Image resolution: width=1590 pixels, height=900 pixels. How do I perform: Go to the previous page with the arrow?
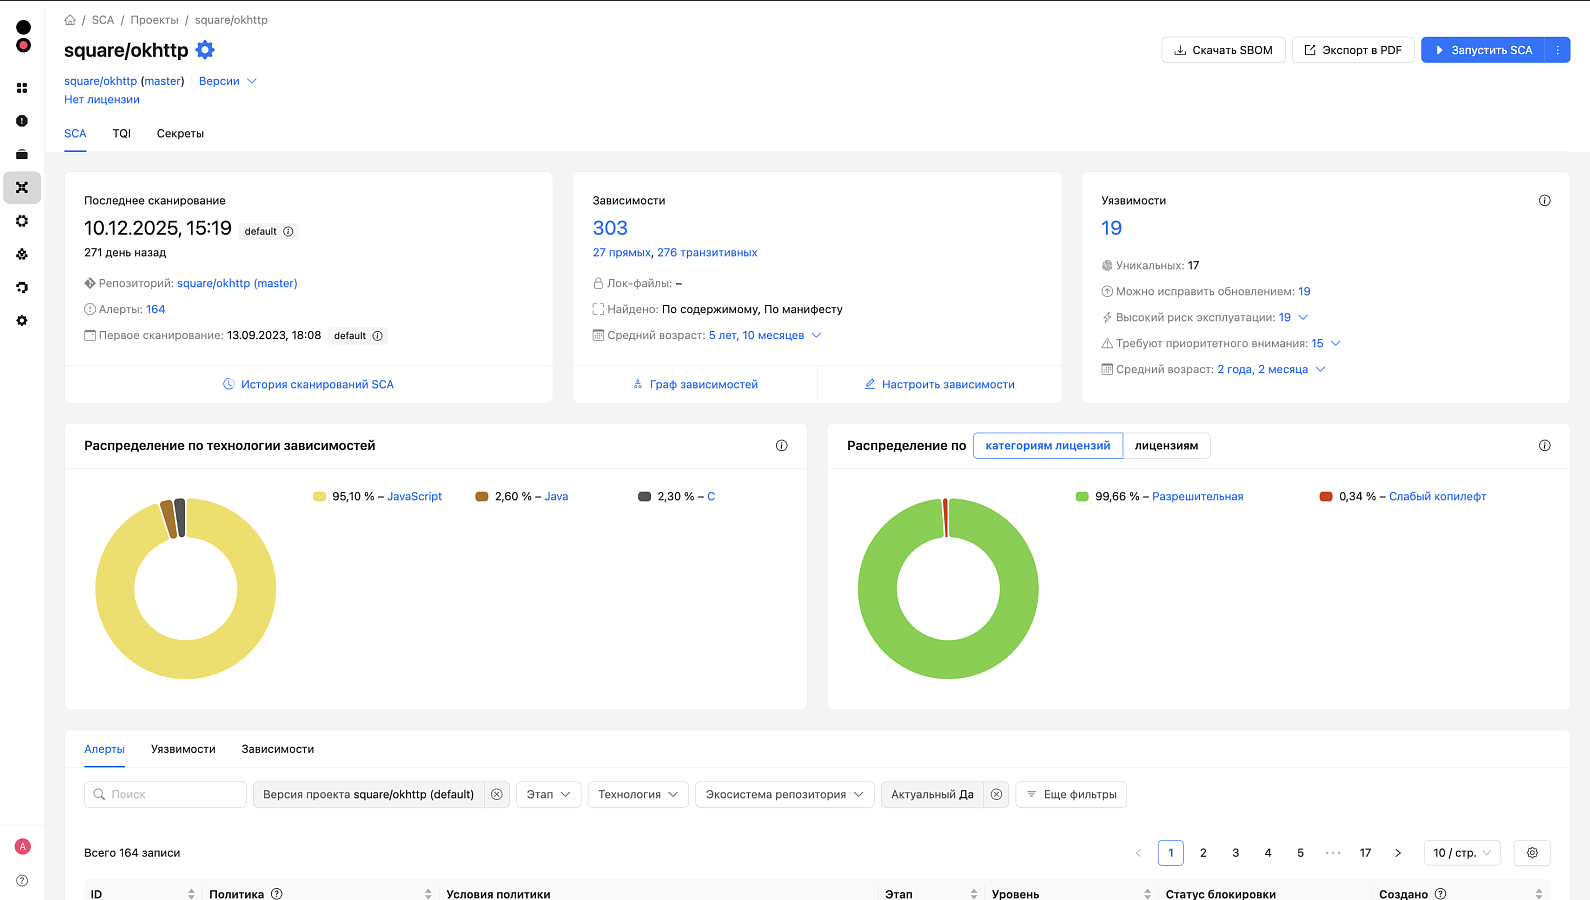click(1138, 853)
